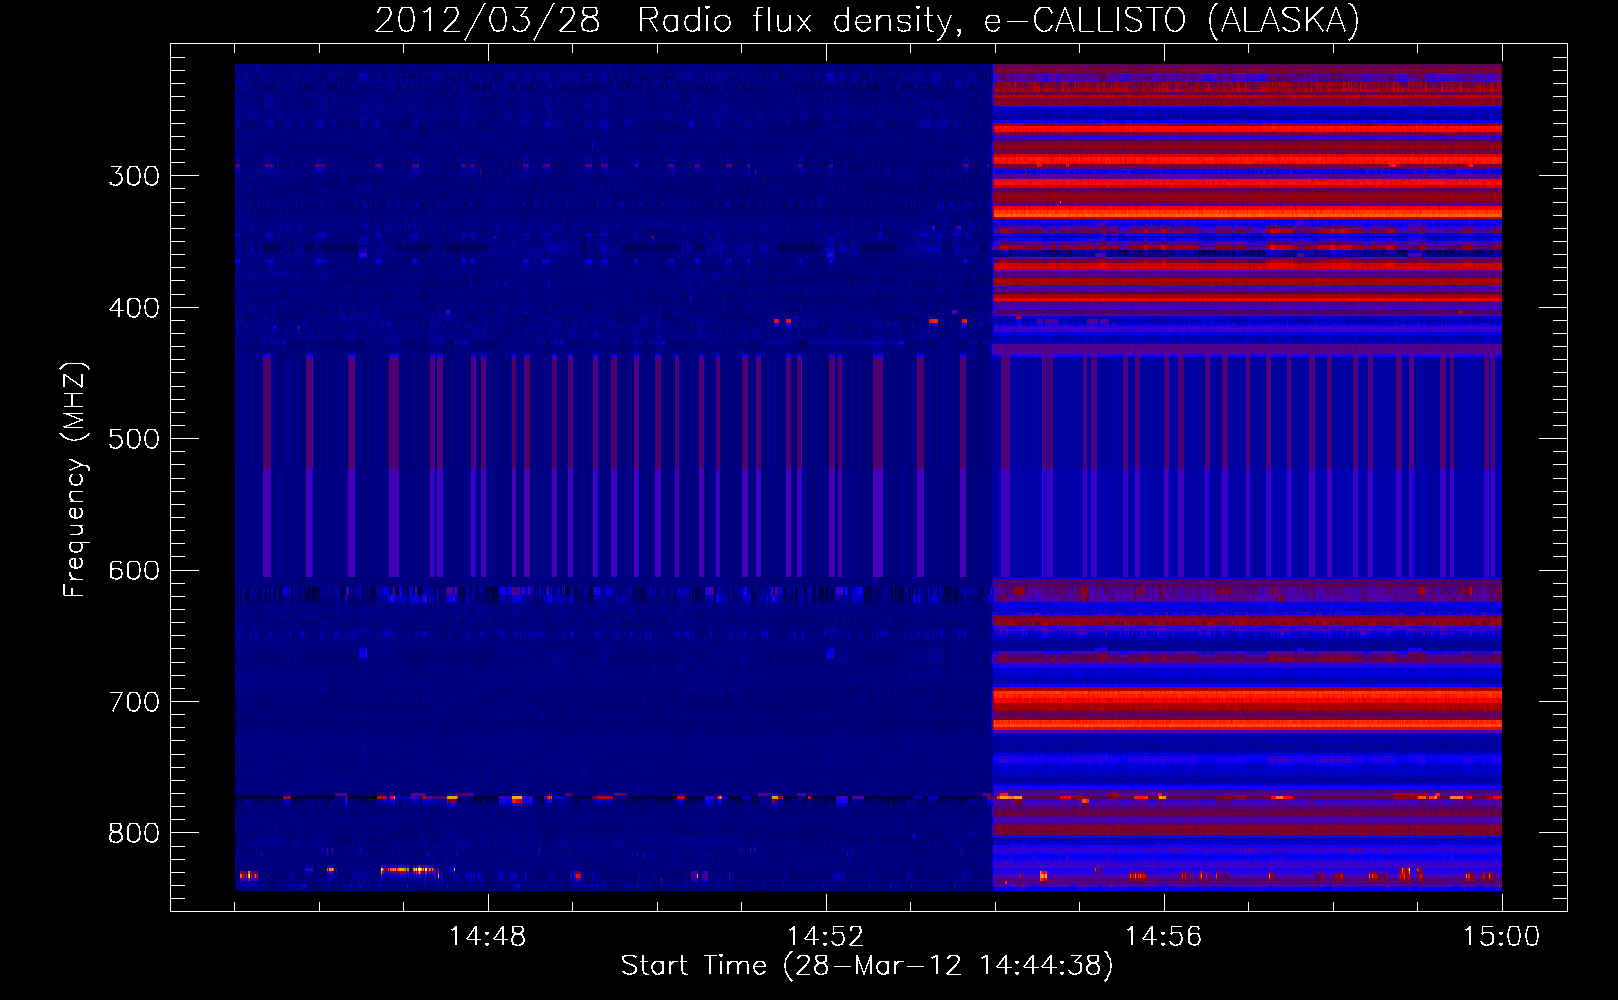Select the 300 frequency tick label
Viewport: 1618px width, 1000px height.
[x=134, y=176]
